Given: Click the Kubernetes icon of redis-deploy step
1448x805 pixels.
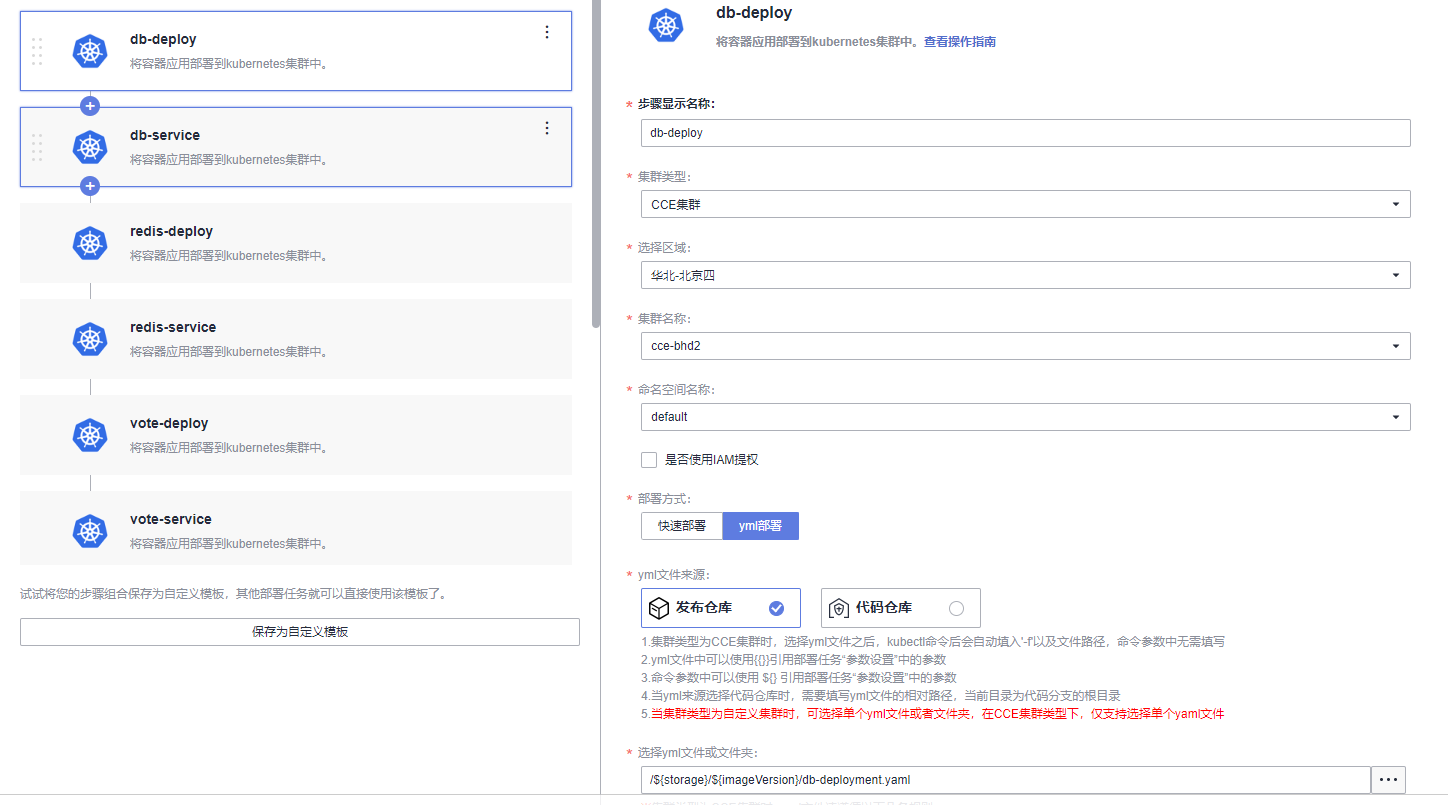Looking at the screenshot, I should pyautogui.click(x=90, y=243).
